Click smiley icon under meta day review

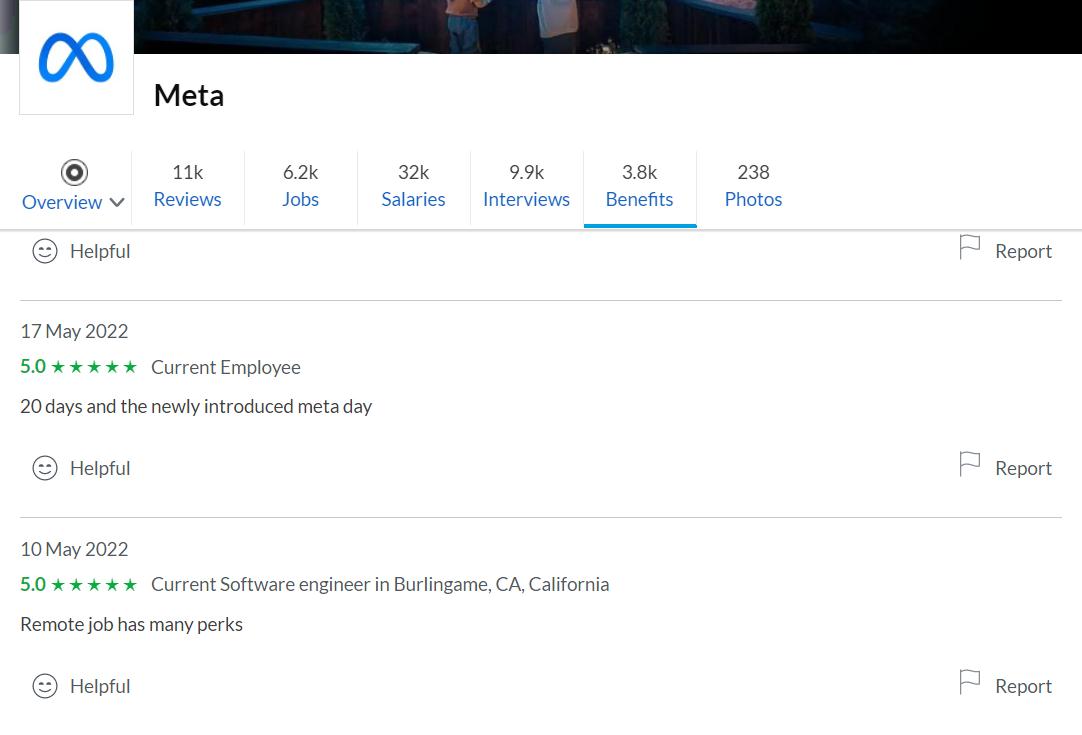tap(45, 468)
